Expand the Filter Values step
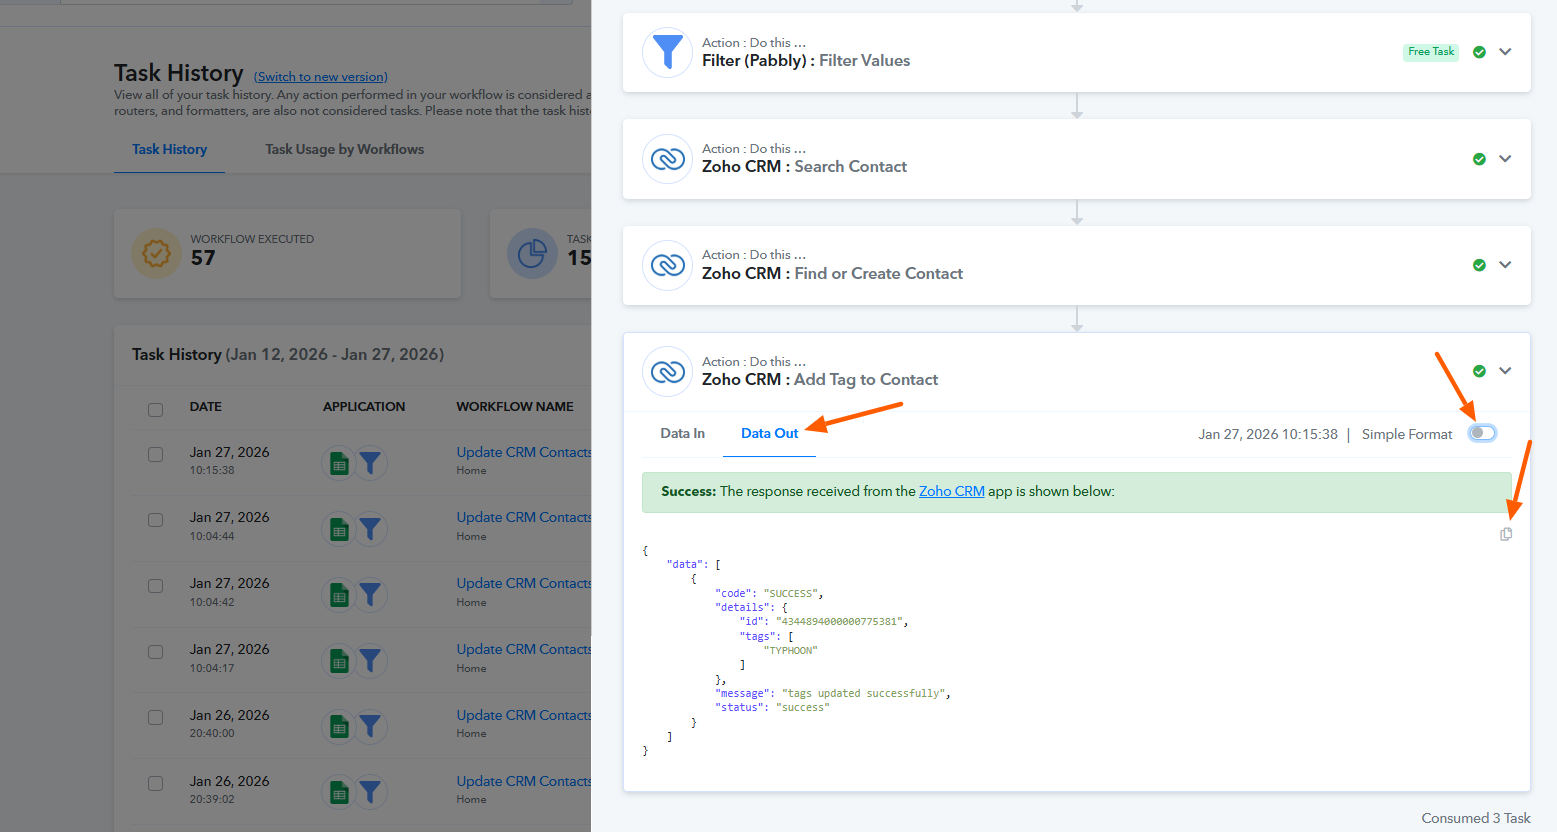Screen dimensions: 1557x832 [1505, 52]
